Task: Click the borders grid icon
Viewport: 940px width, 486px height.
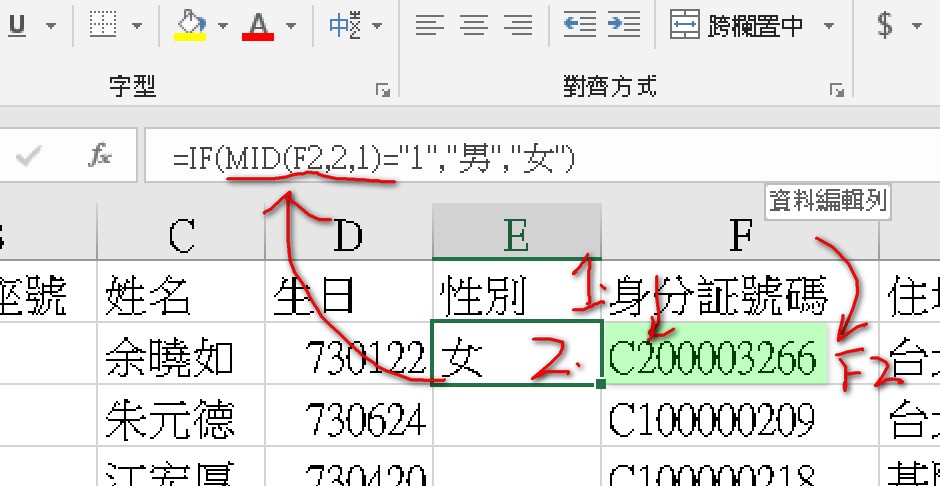Action: click(x=104, y=25)
